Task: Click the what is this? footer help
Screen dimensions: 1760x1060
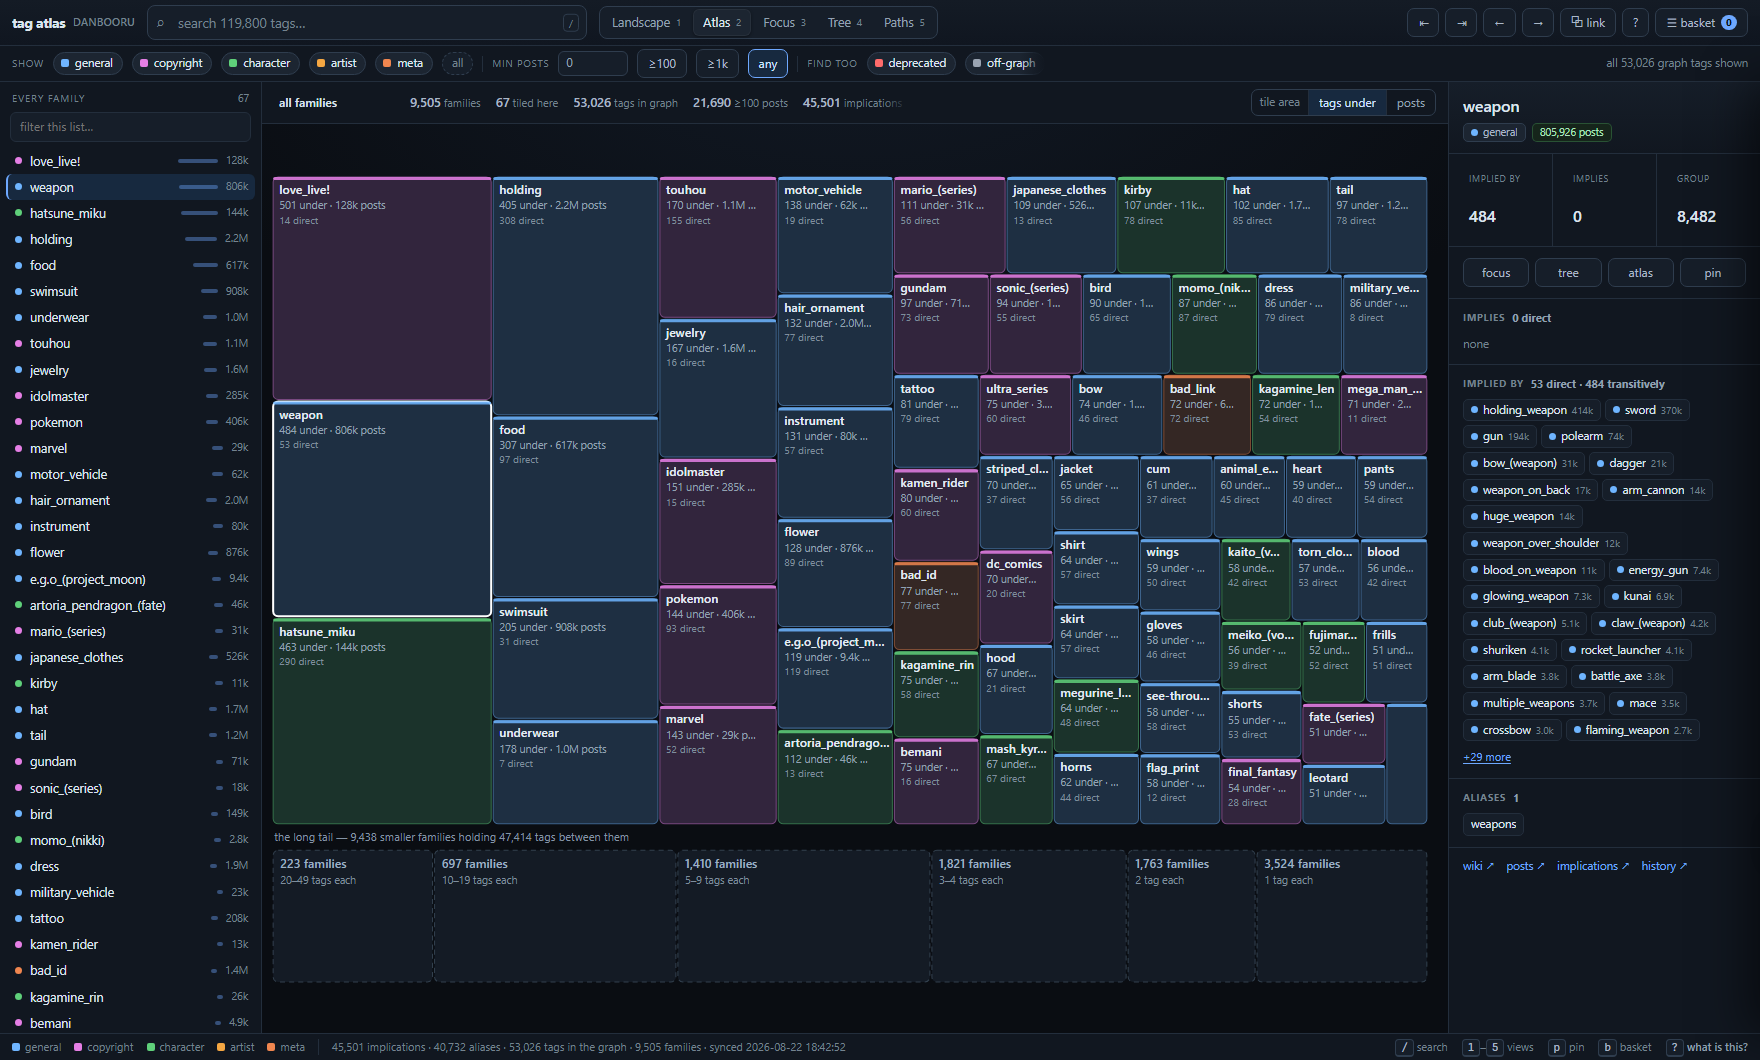Action: [x=1709, y=1047]
